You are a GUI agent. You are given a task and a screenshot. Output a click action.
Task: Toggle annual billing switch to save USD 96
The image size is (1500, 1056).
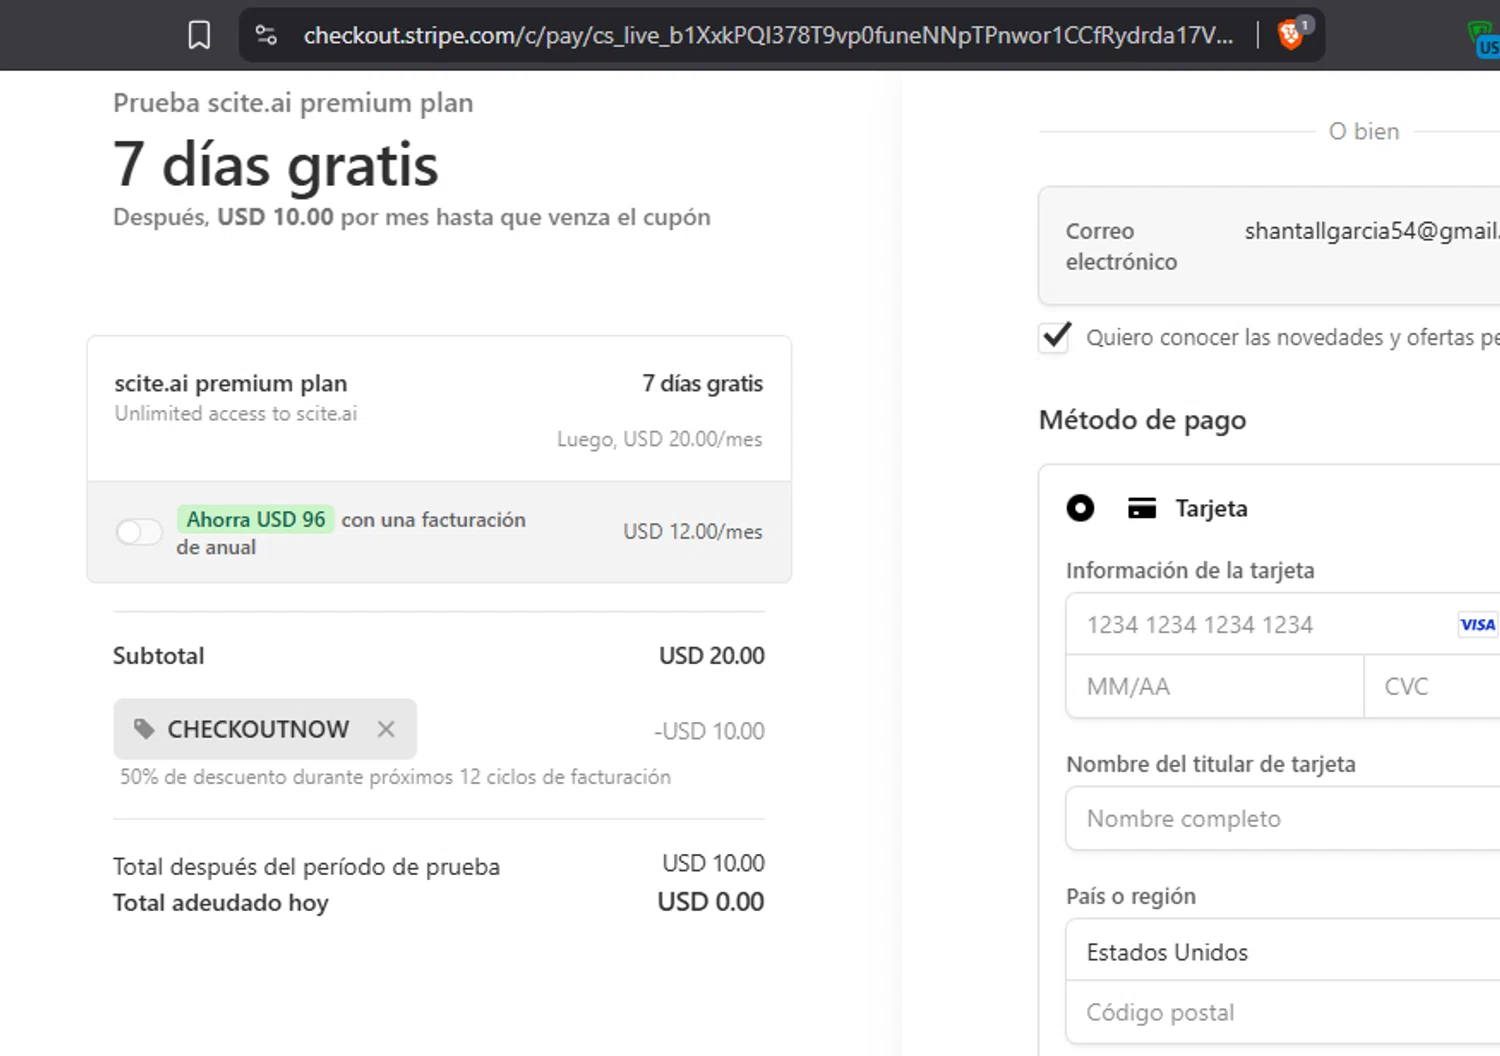point(139,532)
